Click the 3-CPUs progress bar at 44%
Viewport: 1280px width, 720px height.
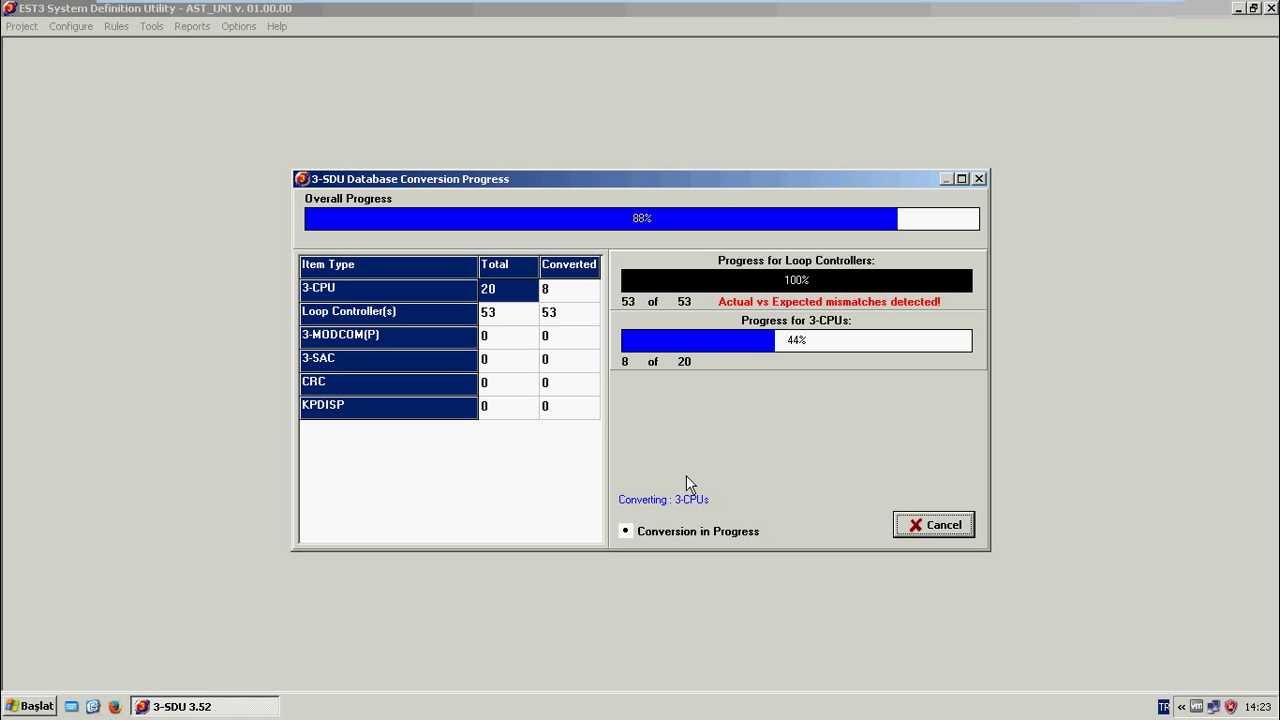[x=796, y=341]
